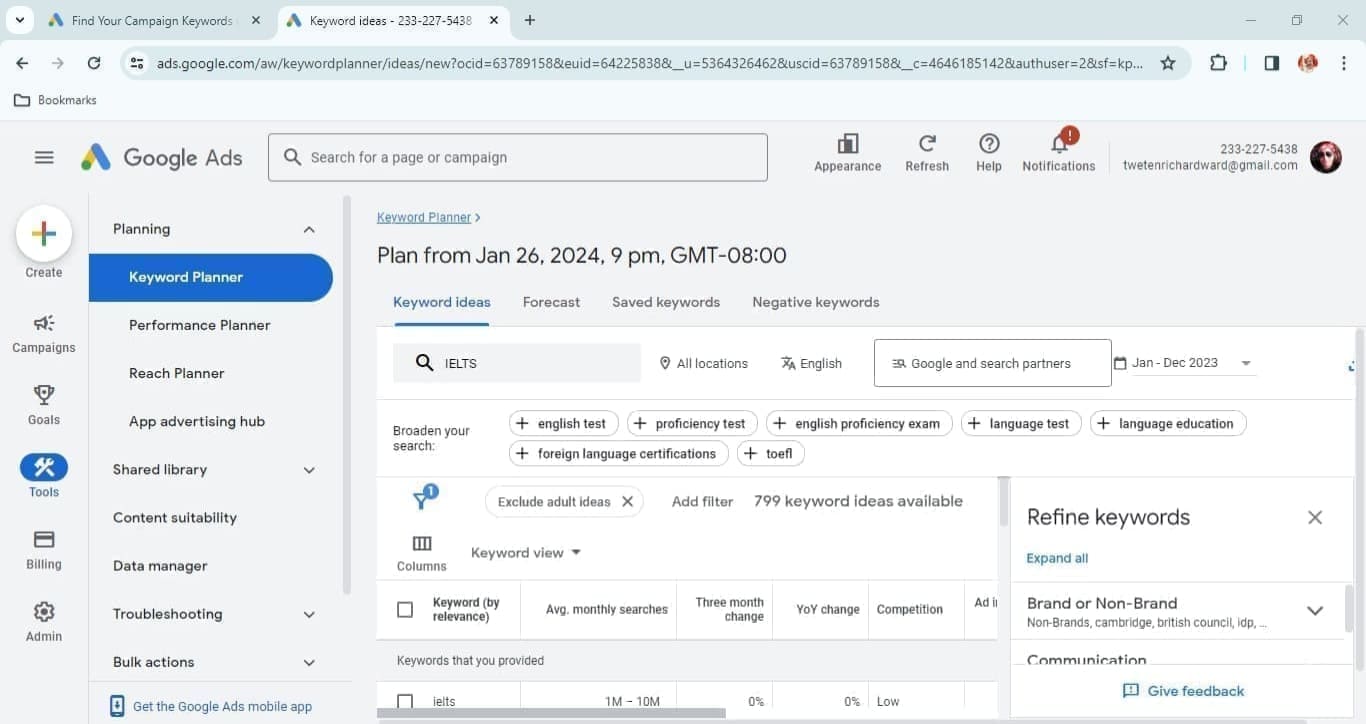Screen dimensions: 1366x724
Task: Open the Saved keywords tab
Action: [x=666, y=302]
